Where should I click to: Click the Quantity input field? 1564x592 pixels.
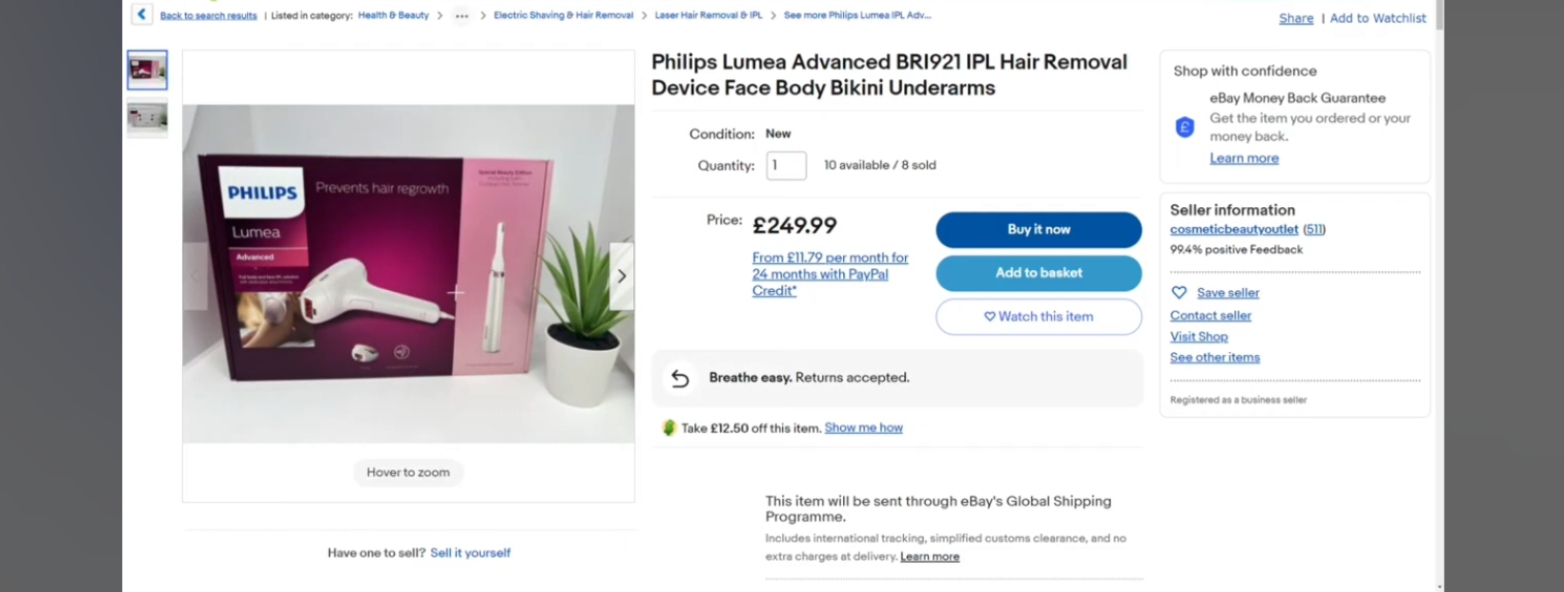[x=786, y=166]
